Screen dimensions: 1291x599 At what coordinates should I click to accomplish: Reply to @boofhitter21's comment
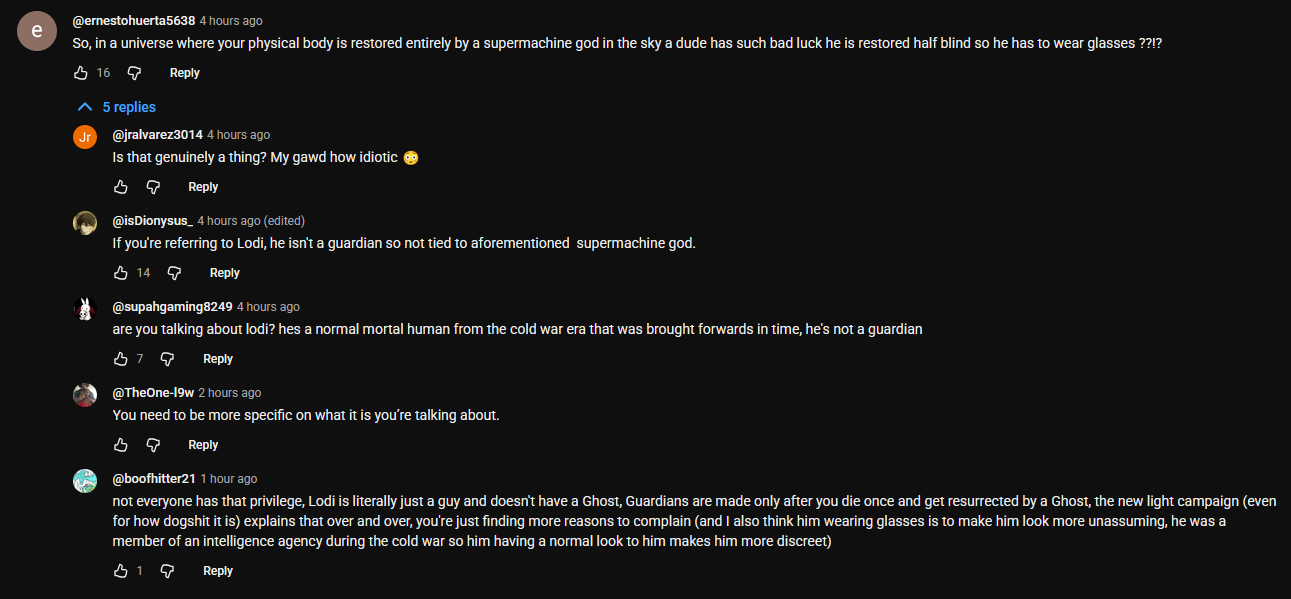[x=218, y=571]
